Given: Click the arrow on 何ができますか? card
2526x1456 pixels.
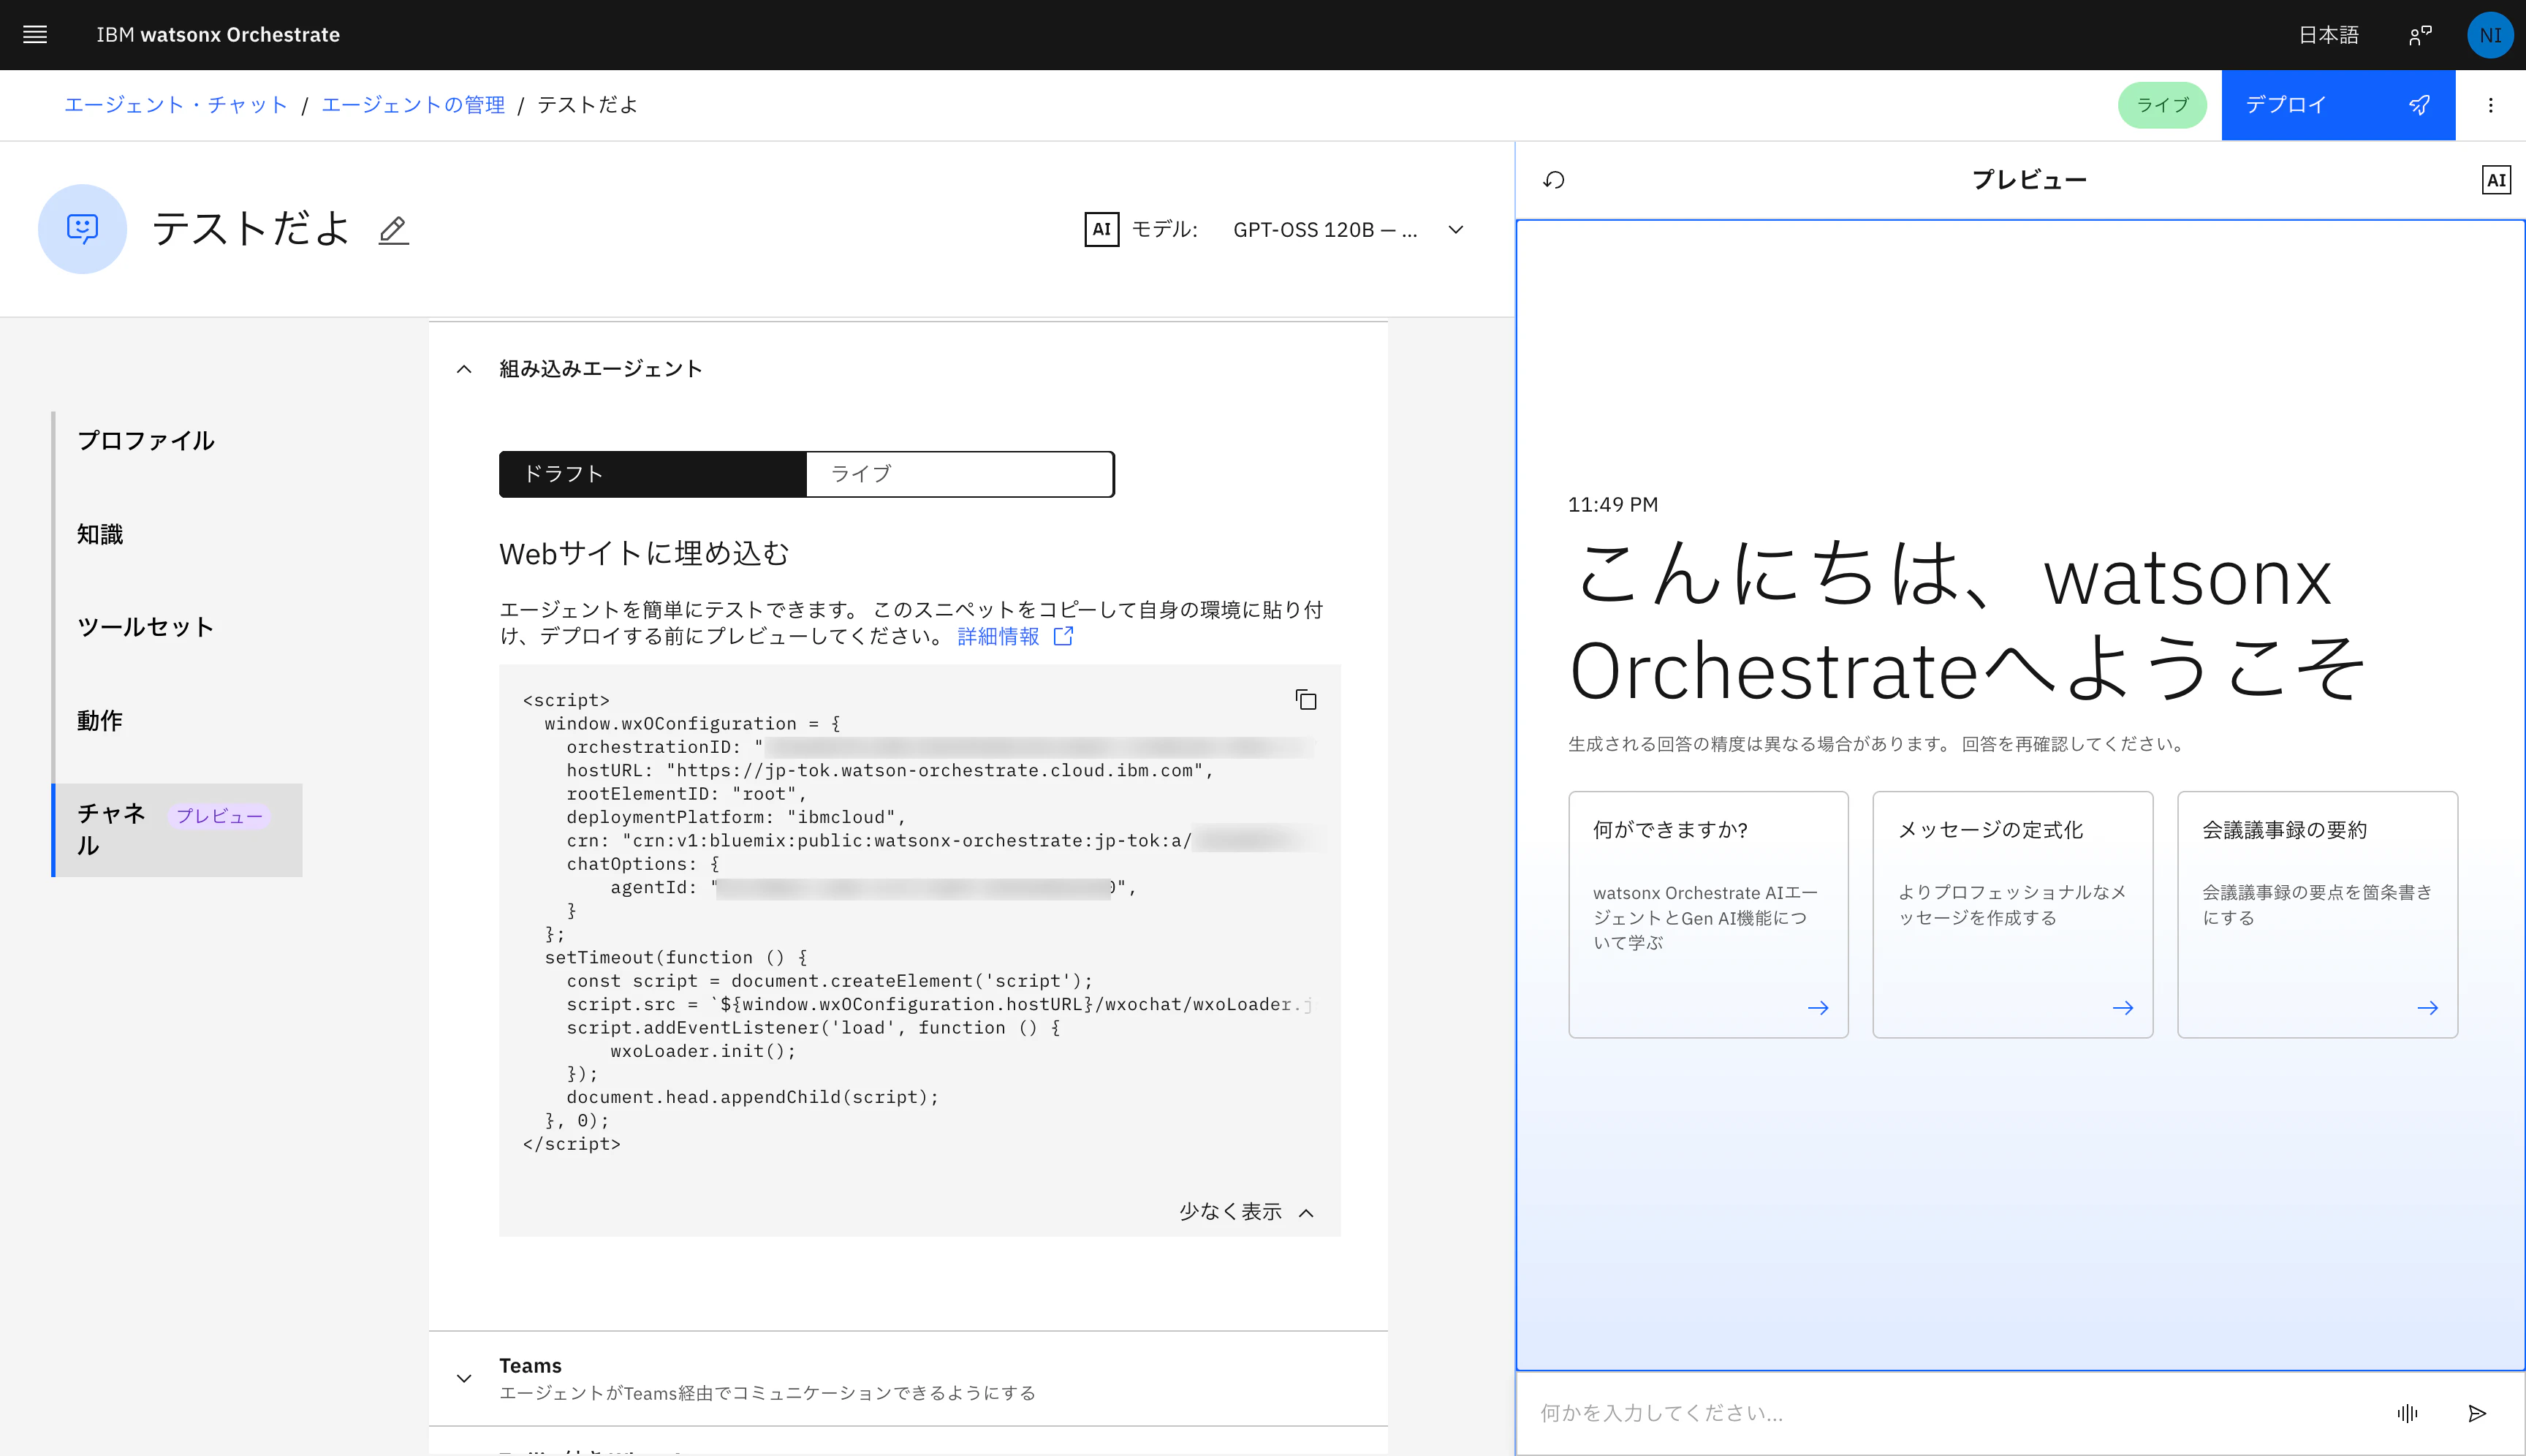Looking at the screenshot, I should pyautogui.click(x=1818, y=1008).
